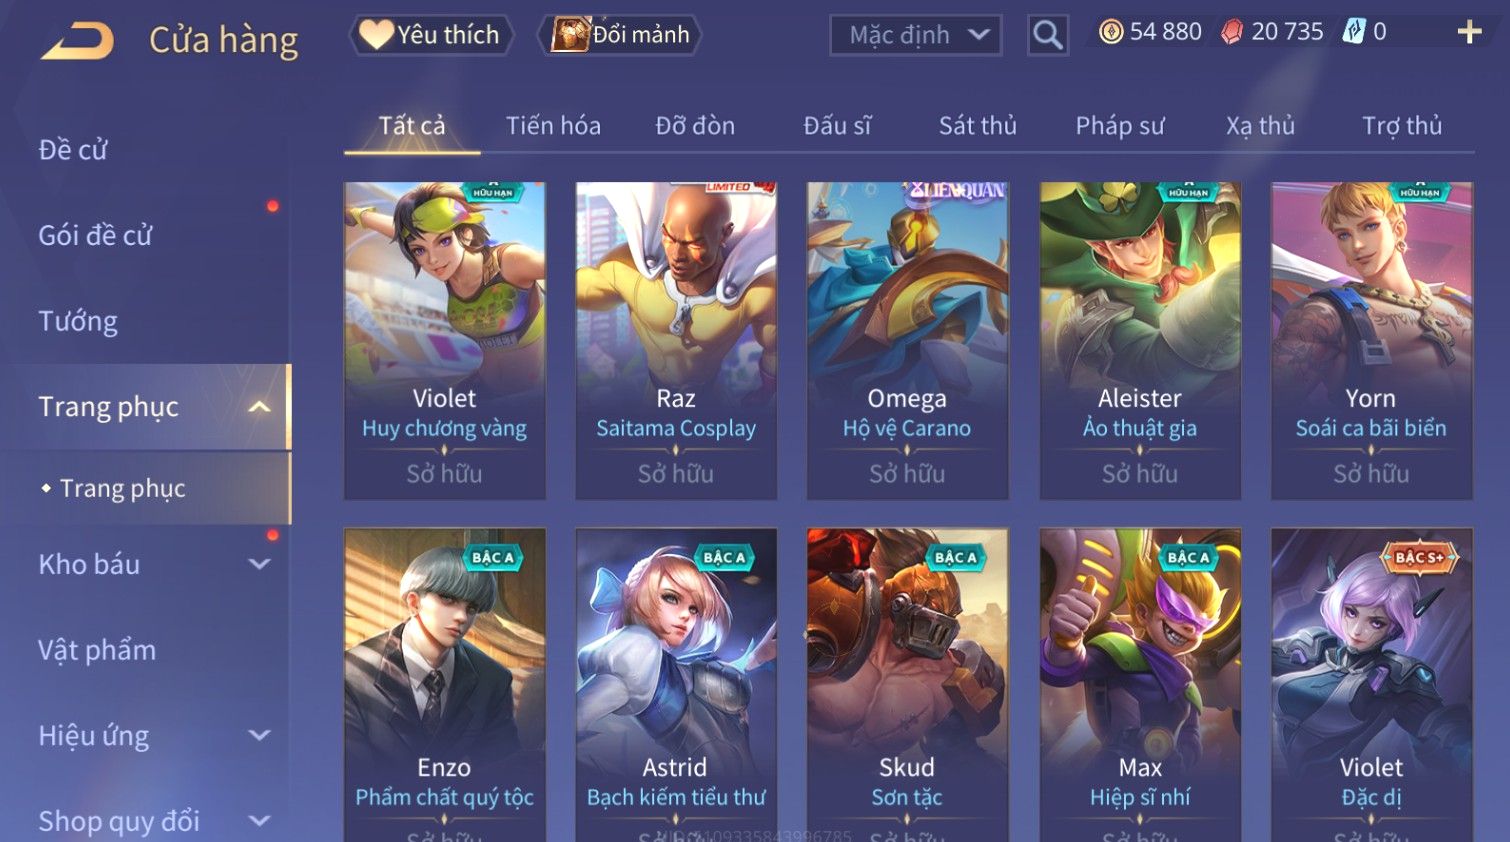Open the Tướng sidebar menu
The image size is (1510, 842).
(x=78, y=321)
